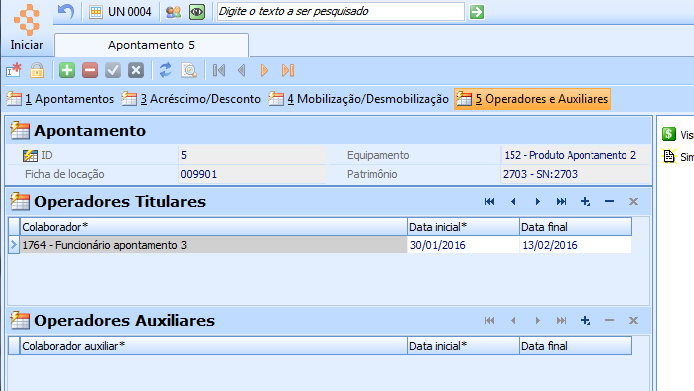Go to next row in Operadores Auxiliares
This screenshot has width=694, height=391.
[537, 321]
